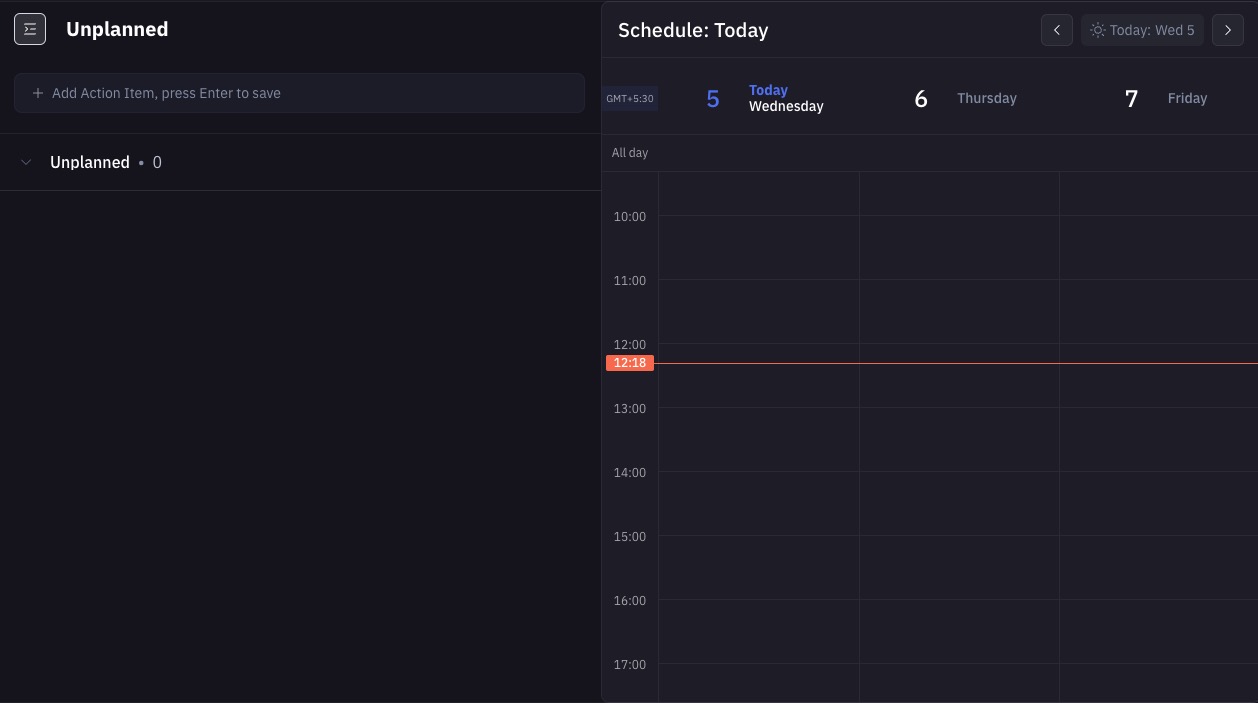Image resolution: width=1258 pixels, height=703 pixels.
Task: Click the Unplanned heading
Action: [x=117, y=29]
